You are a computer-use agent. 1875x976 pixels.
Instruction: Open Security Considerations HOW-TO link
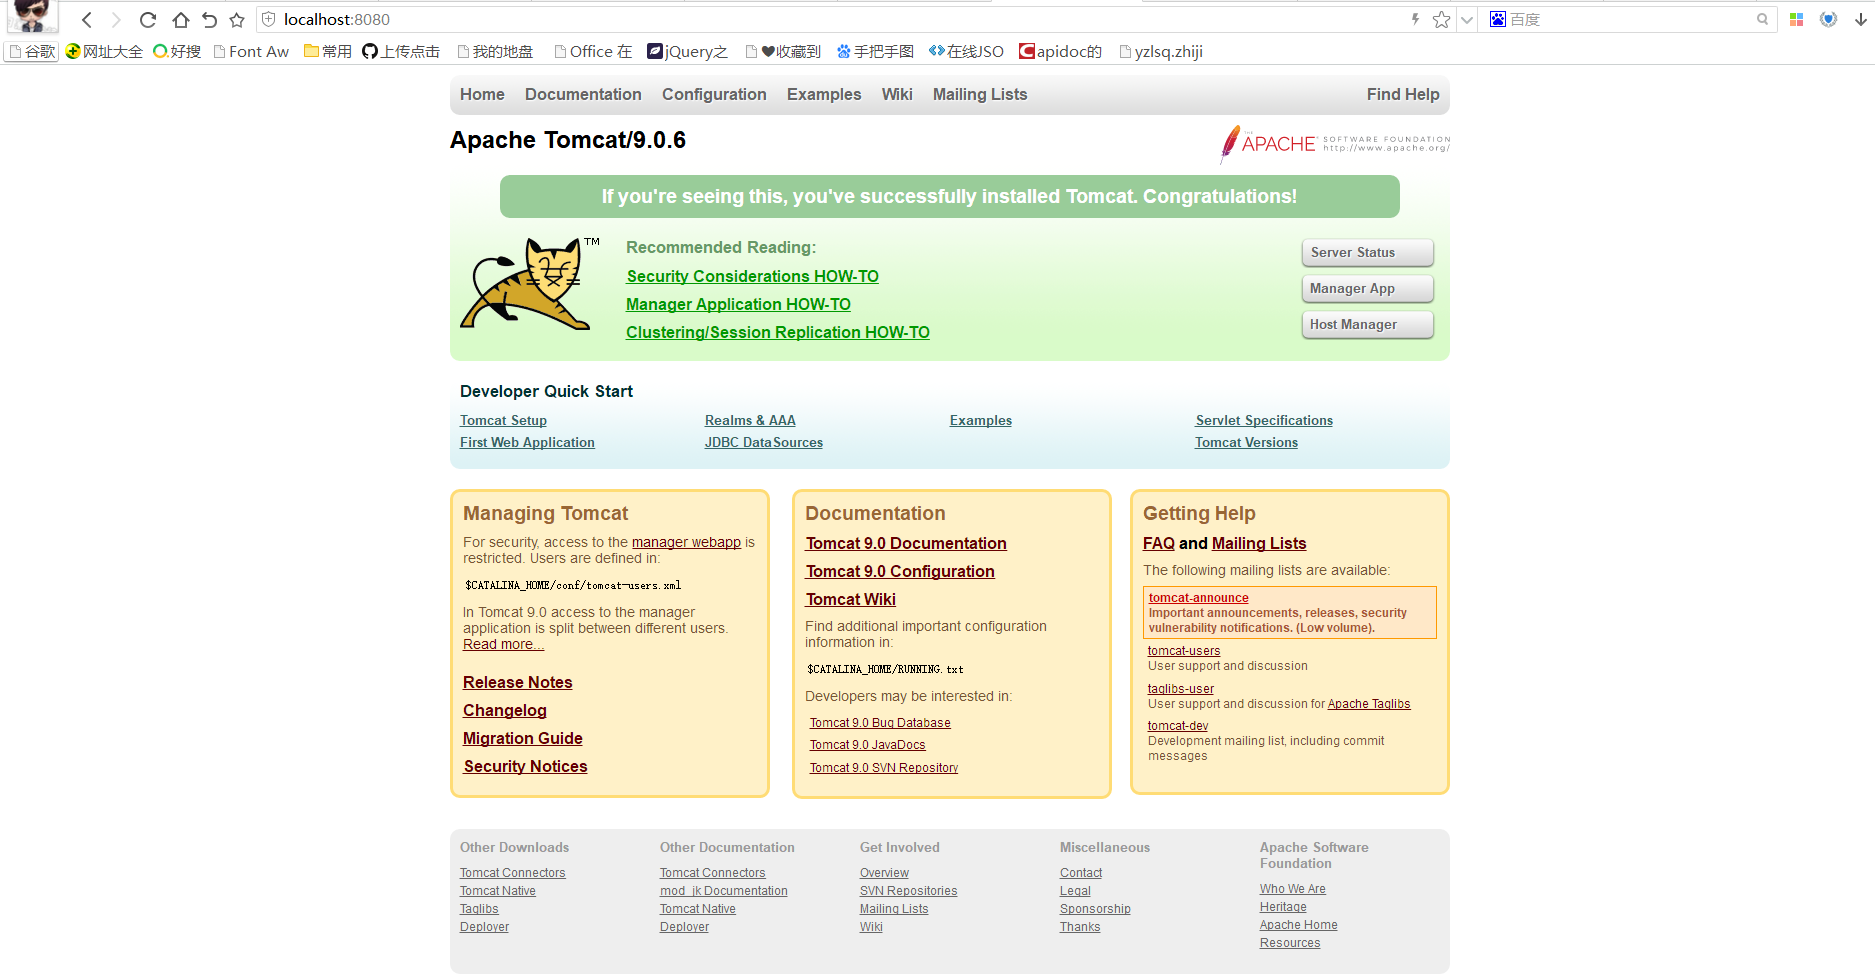pos(752,276)
